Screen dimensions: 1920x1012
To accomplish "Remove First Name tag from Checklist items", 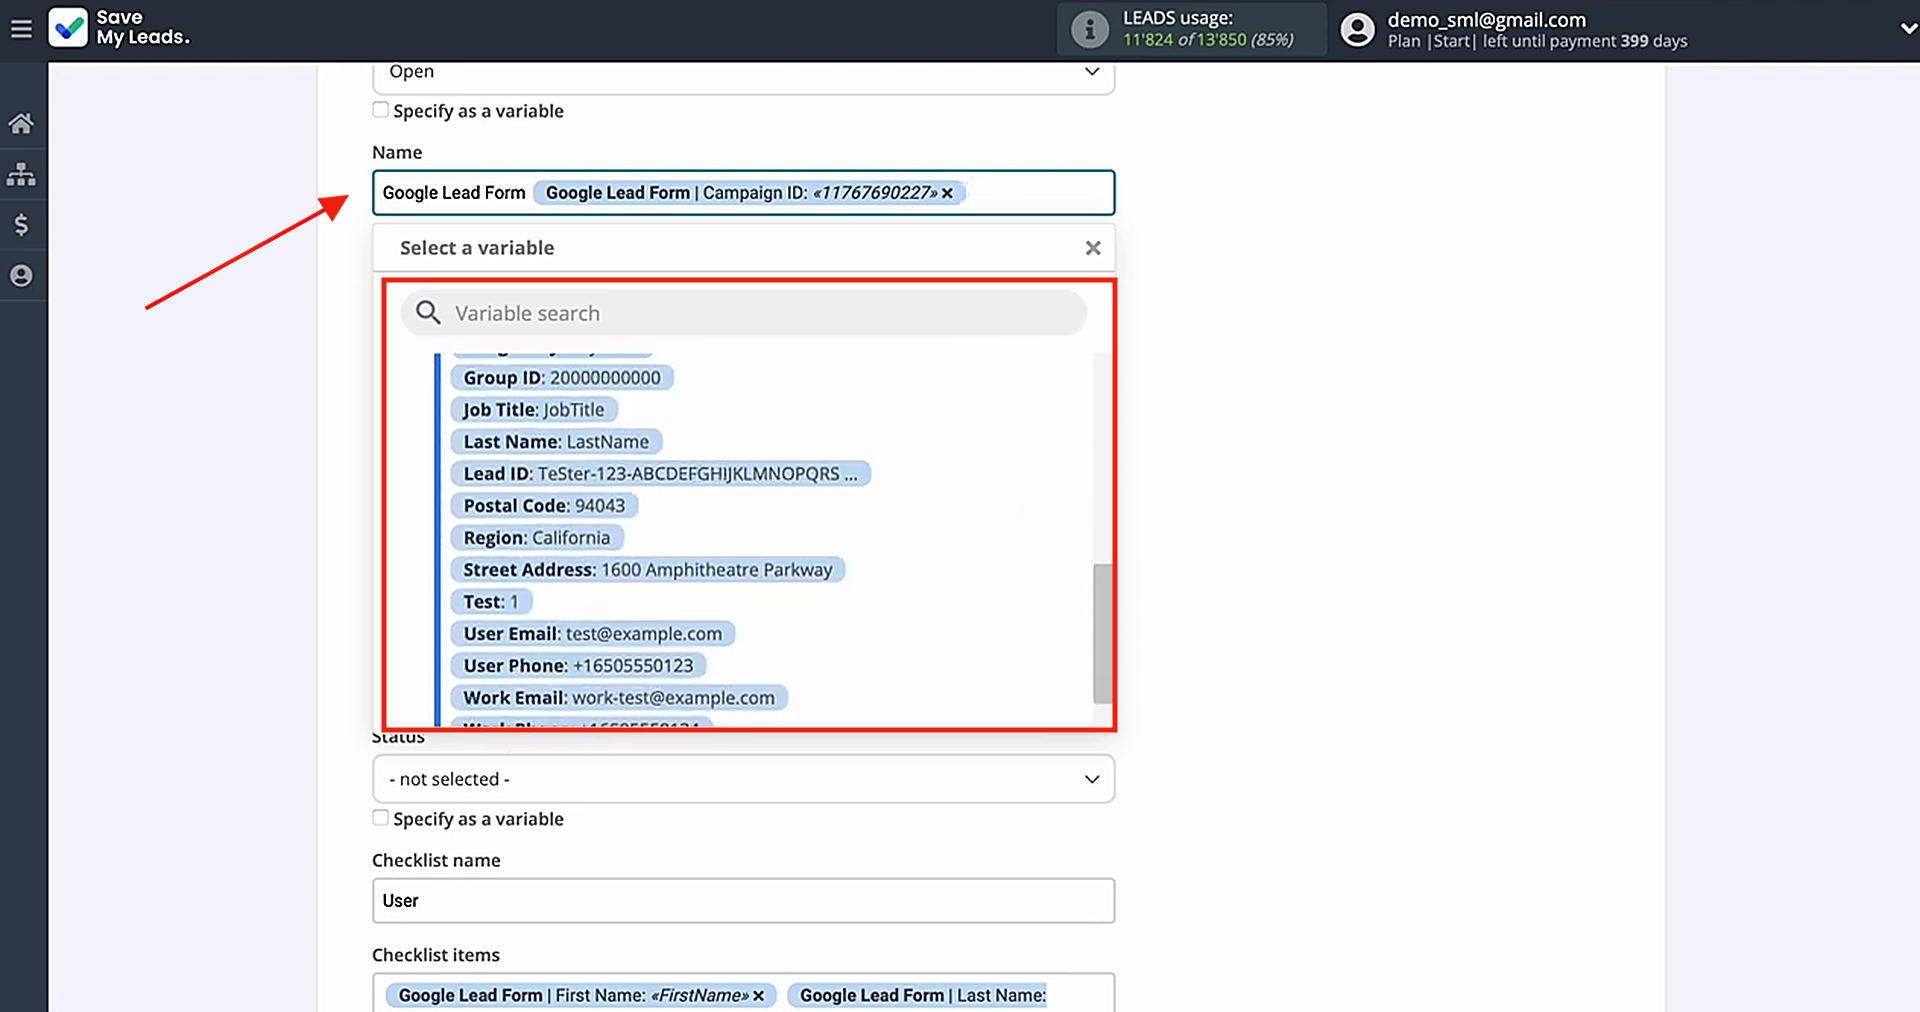I will point(758,996).
